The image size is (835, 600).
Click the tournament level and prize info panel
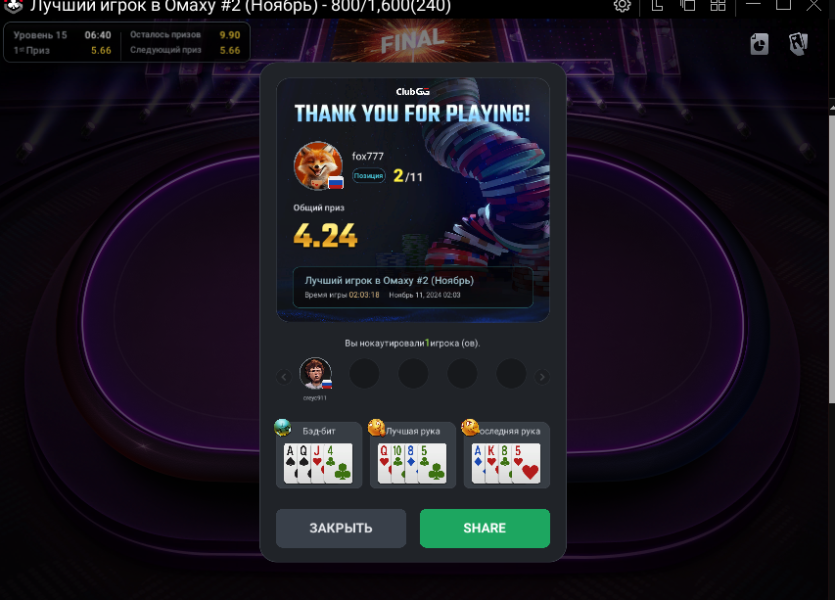127,43
